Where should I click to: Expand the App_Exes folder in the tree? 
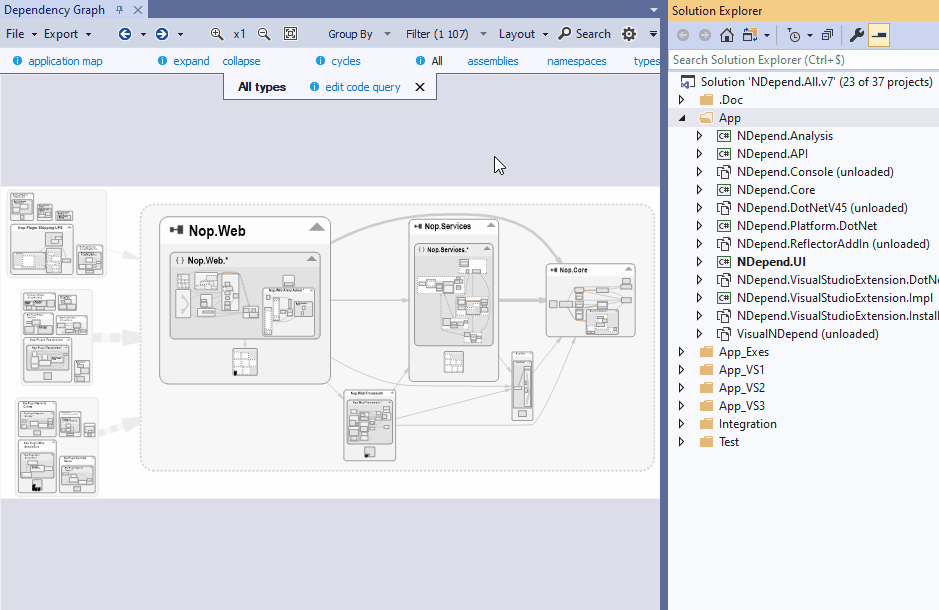[x=682, y=352]
